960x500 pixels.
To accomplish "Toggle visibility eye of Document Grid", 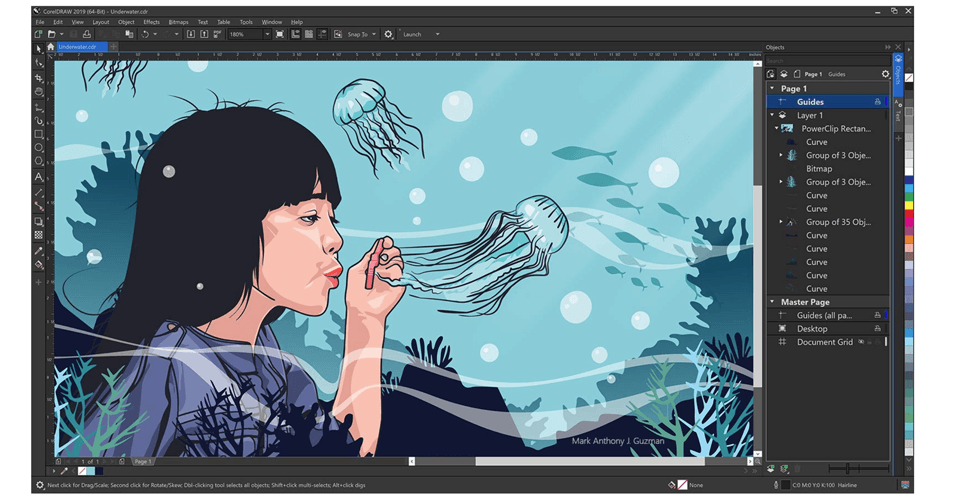I will (x=861, y=342).
